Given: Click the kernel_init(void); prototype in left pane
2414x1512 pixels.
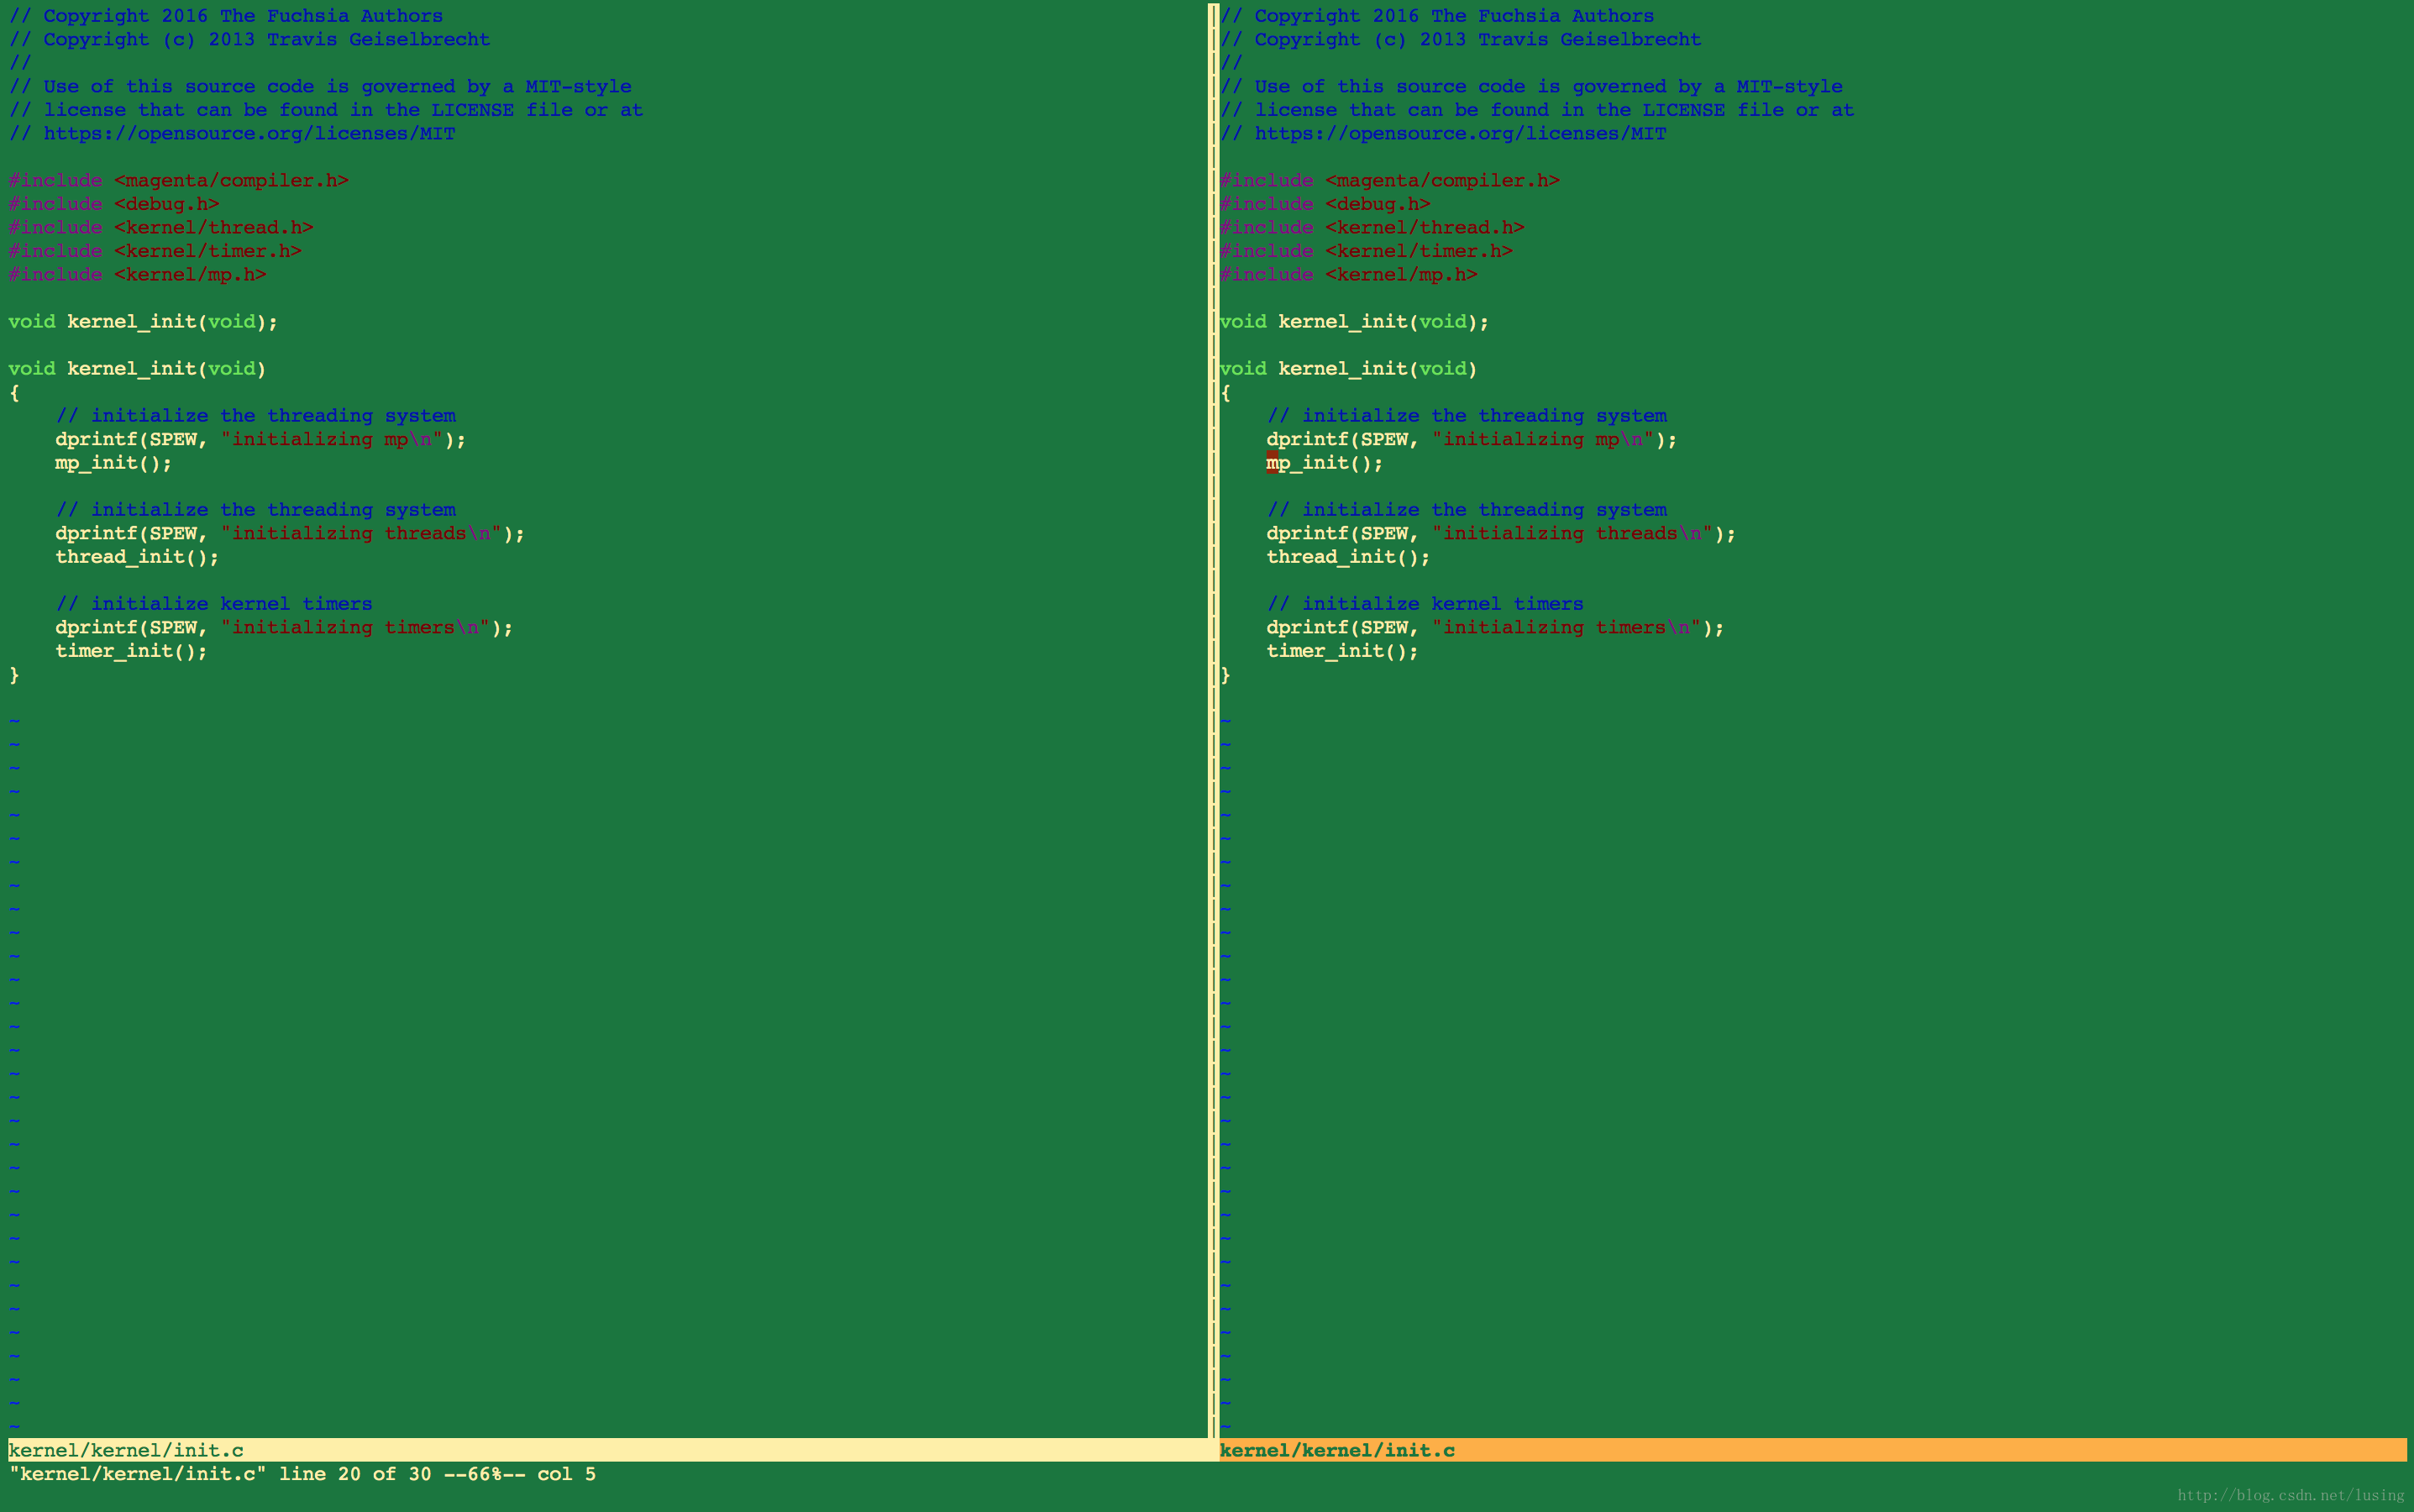Looking at the screenshot, I should pos(143,322).
